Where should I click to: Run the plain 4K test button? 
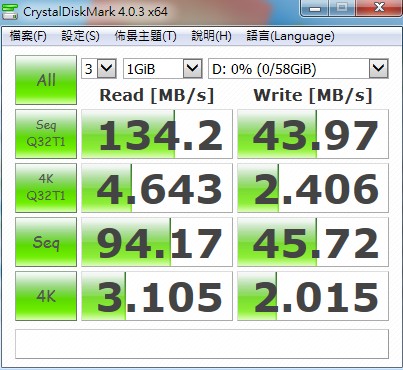click(46, 296)
